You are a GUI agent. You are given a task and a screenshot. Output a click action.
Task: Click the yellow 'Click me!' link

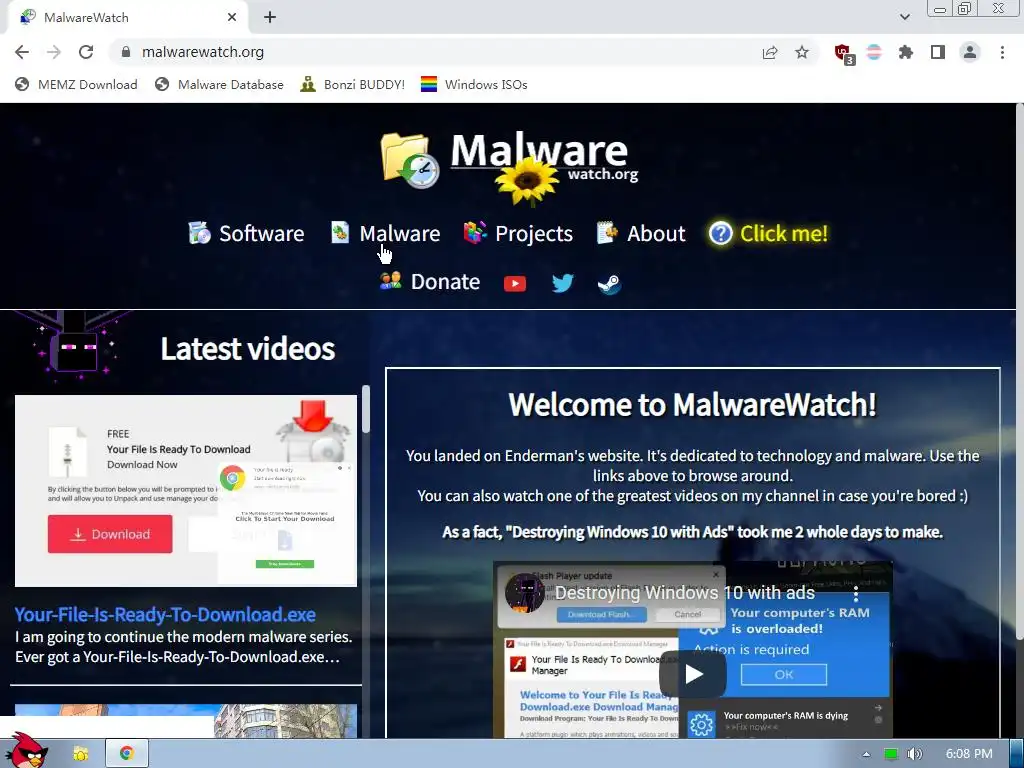(x=769, y=233)
